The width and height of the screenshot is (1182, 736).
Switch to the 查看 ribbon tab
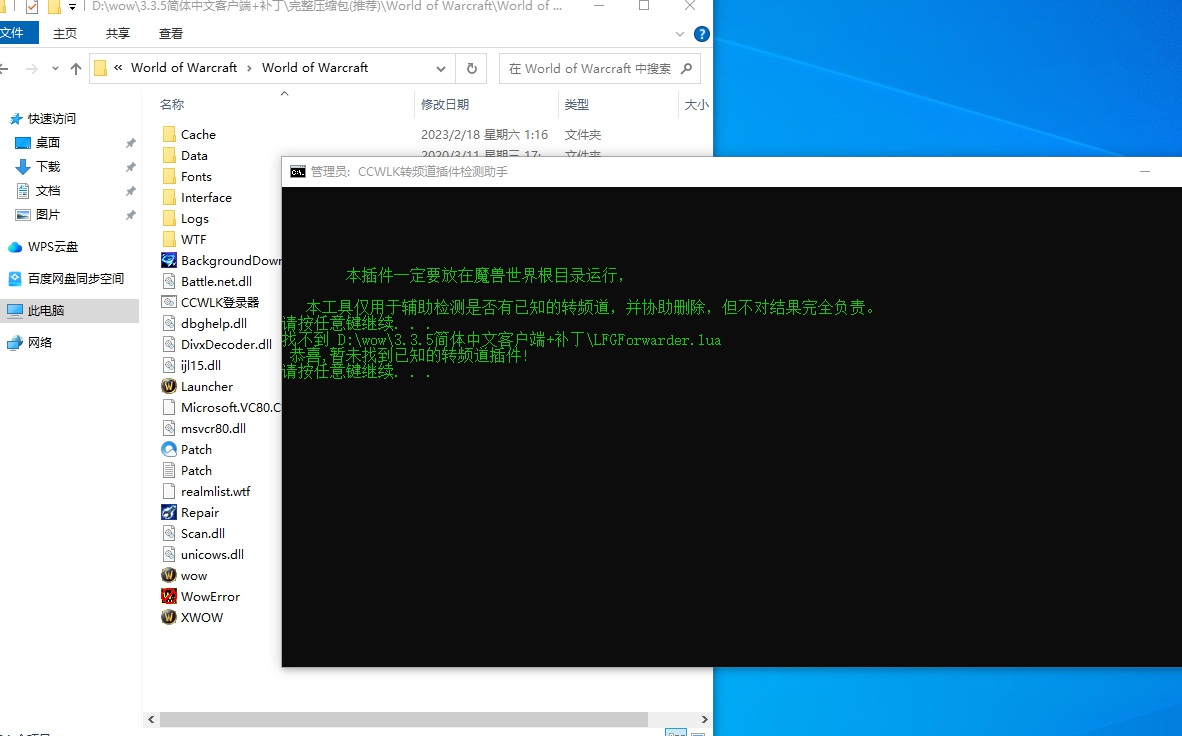[170, 32]
